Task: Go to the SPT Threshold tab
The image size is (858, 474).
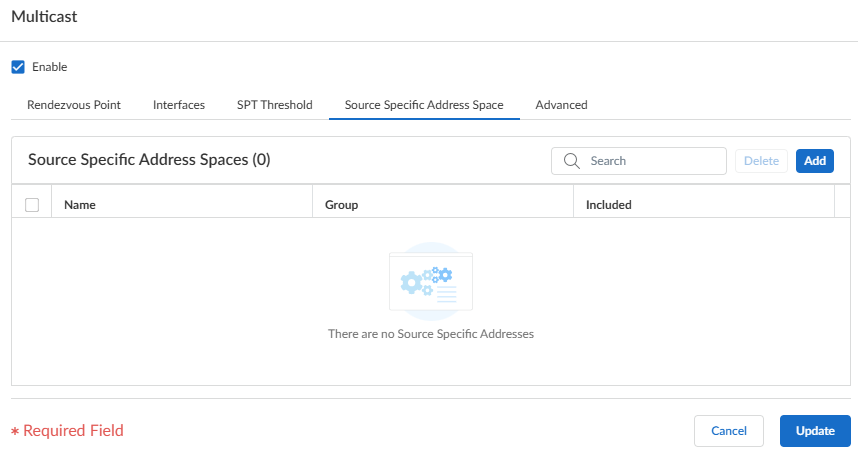Action: [275, 105]
